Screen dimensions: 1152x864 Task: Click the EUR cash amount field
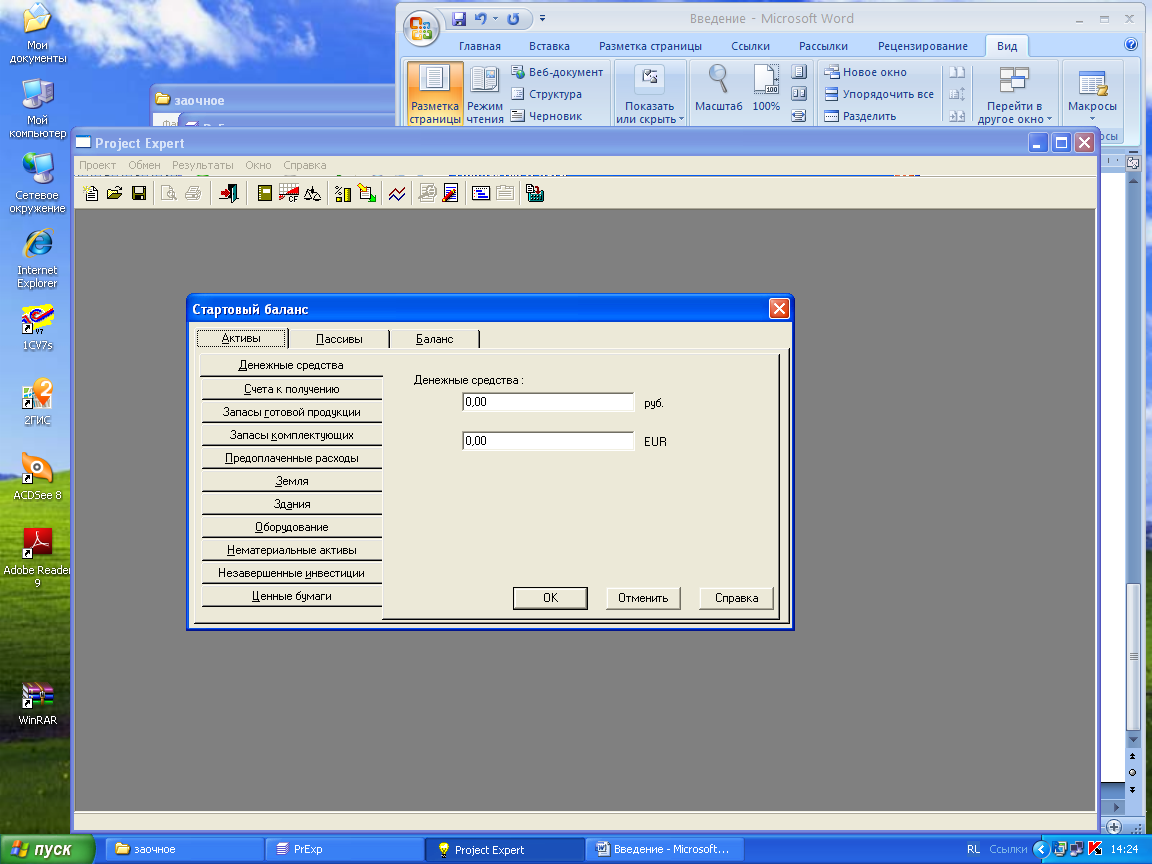(x=548, y=441)
